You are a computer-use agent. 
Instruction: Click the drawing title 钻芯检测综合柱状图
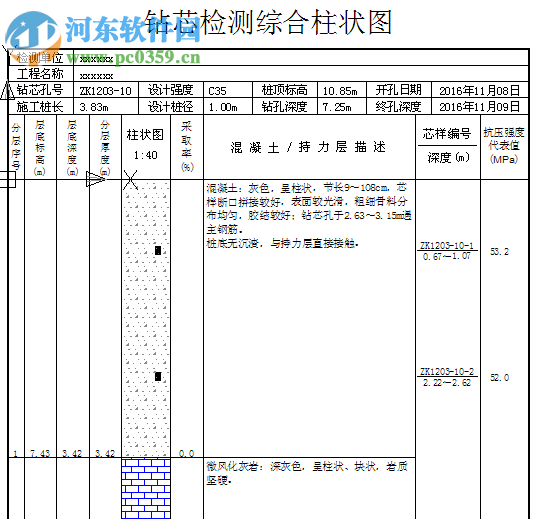268,22
